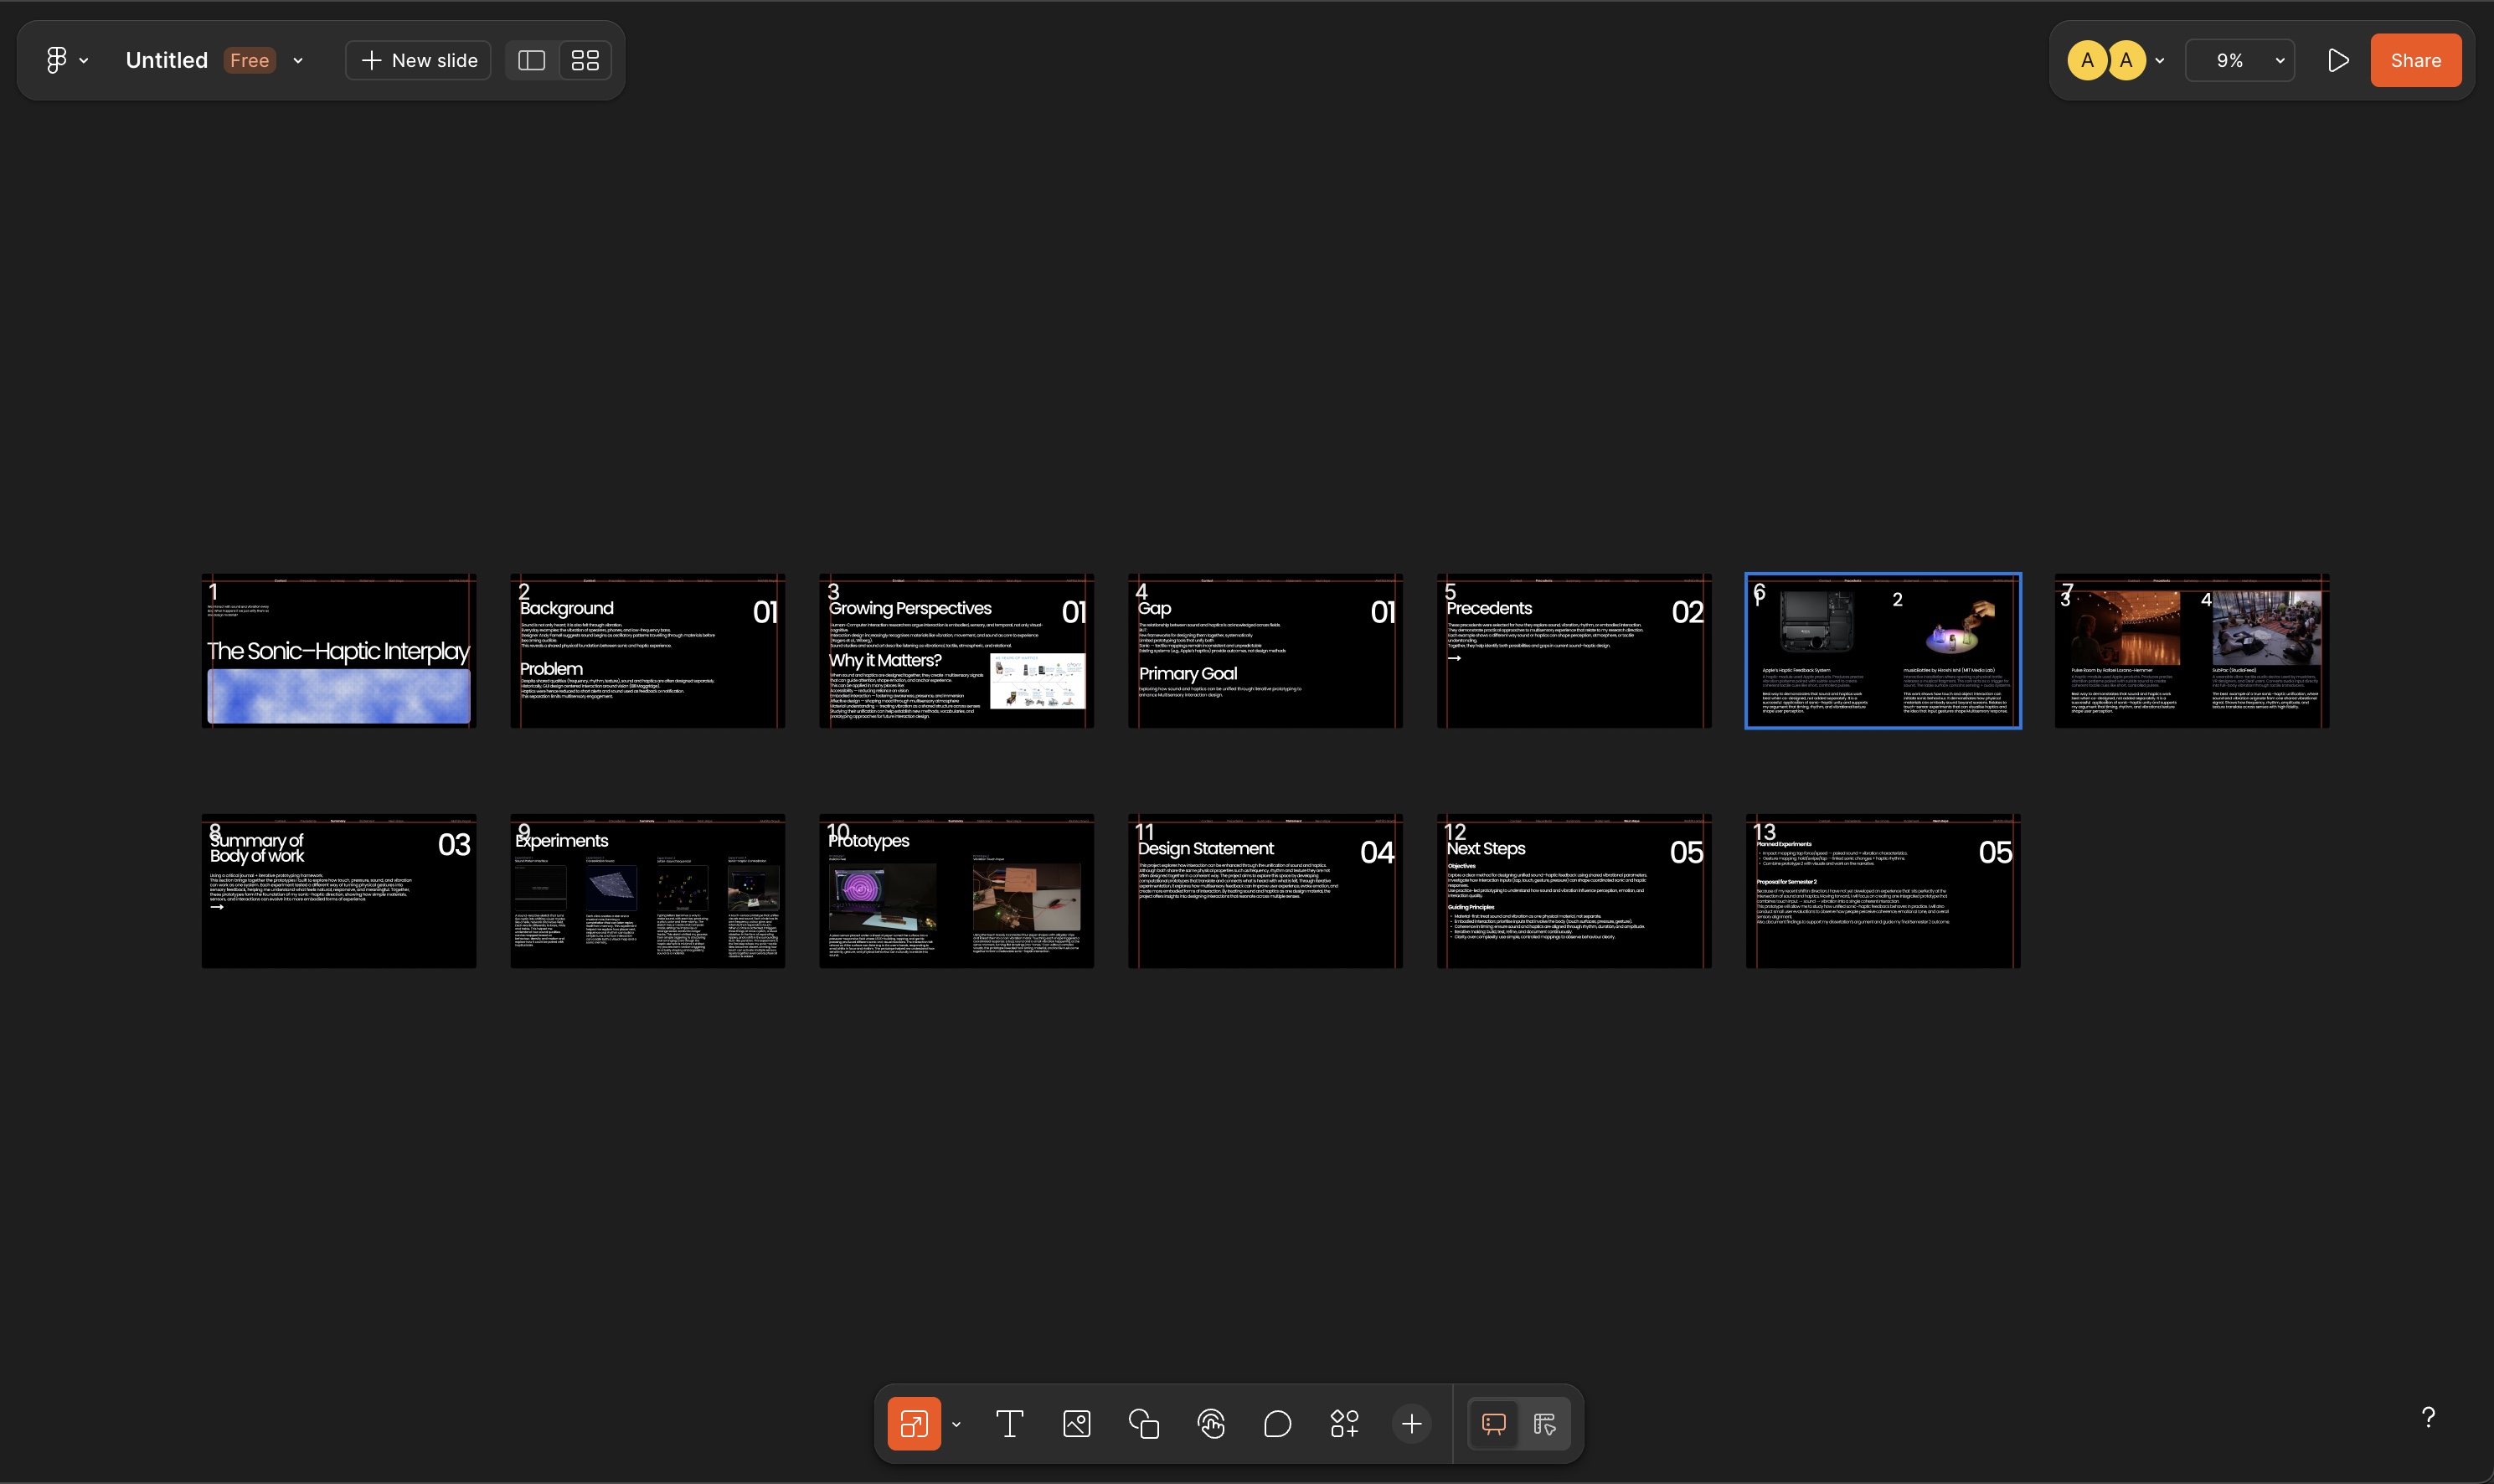
Task: Switch to single slide view
Action: coord(531,60)
